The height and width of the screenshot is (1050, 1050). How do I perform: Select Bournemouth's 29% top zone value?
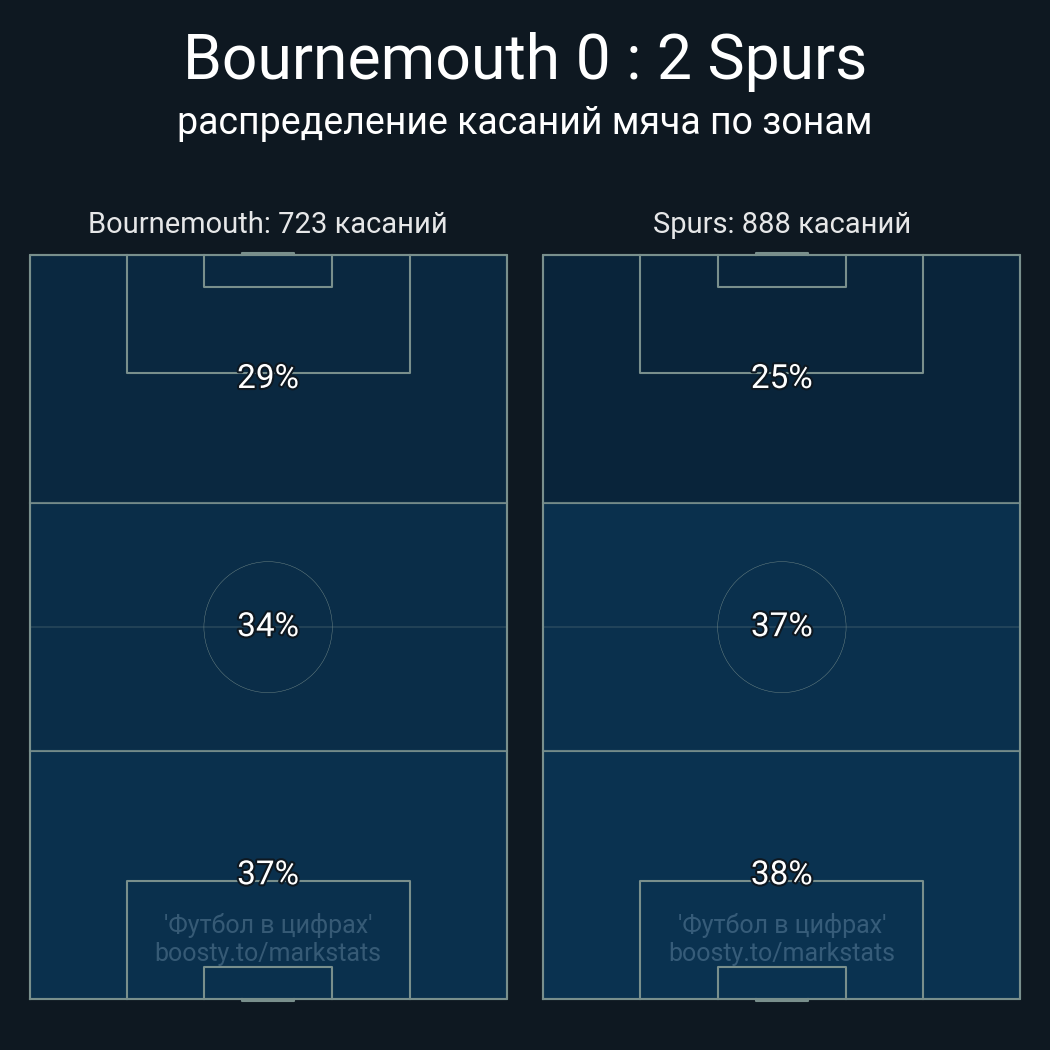pyautogui.click(x=268, y=377)
